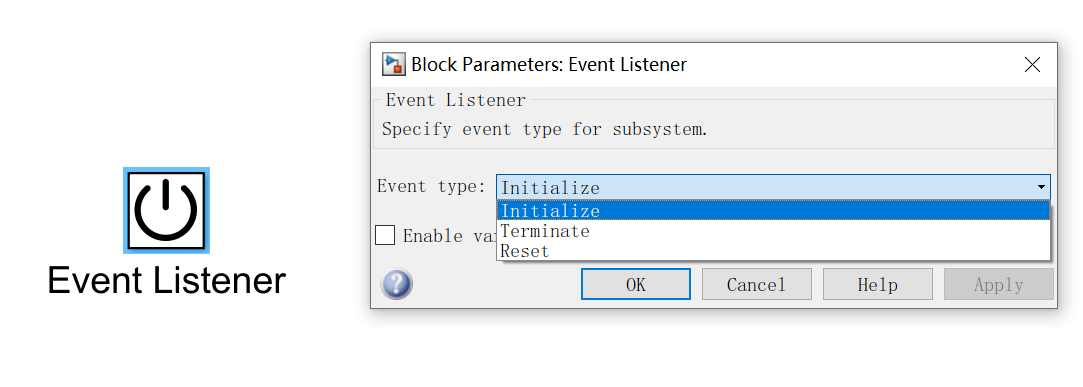Toggle the Enable variant checkbox
The width and height of the screenshot is (1083, 387).
pyautogui.click(x=385, y=235)
